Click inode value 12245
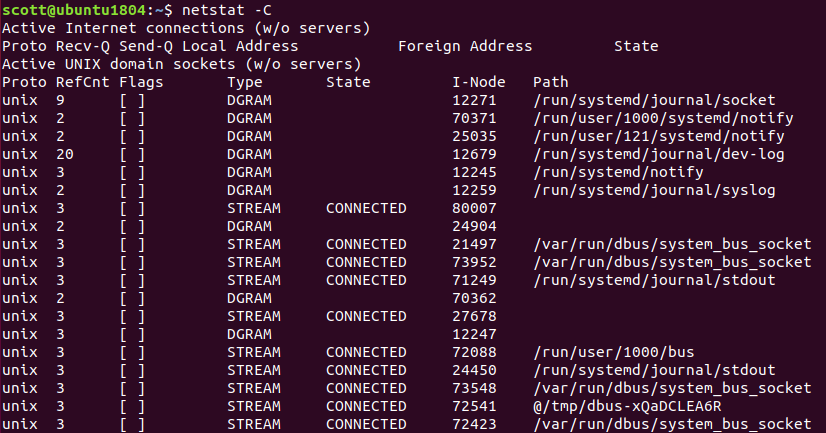Image resolution: width=826 pixels, height=433 pixels. (x=474, y=172)
